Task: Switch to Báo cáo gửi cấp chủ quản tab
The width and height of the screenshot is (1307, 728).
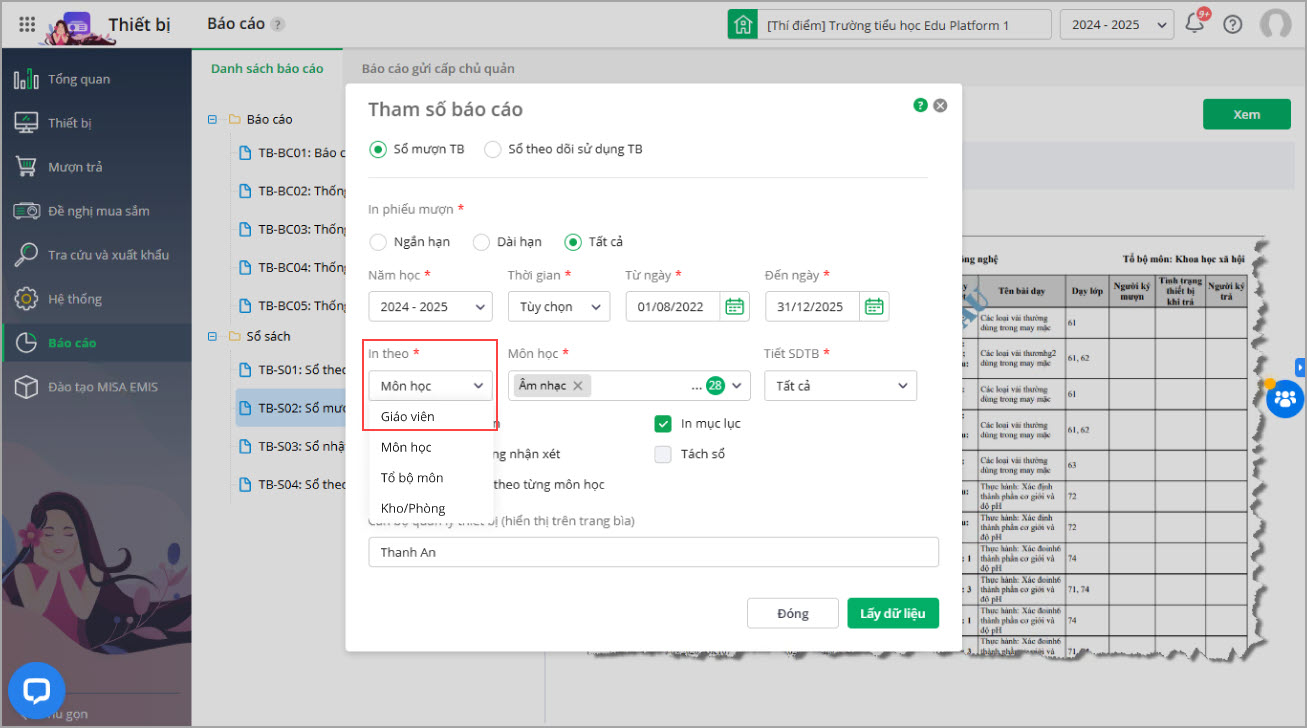Action: point(438,69)
